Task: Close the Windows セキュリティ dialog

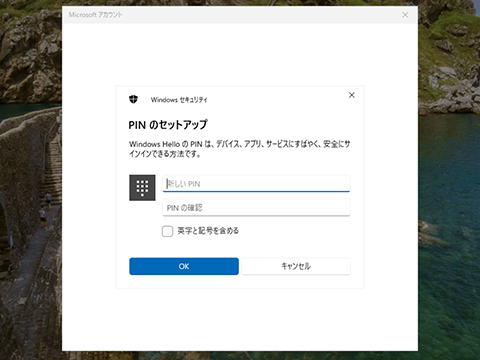Action: click(352, 95)
